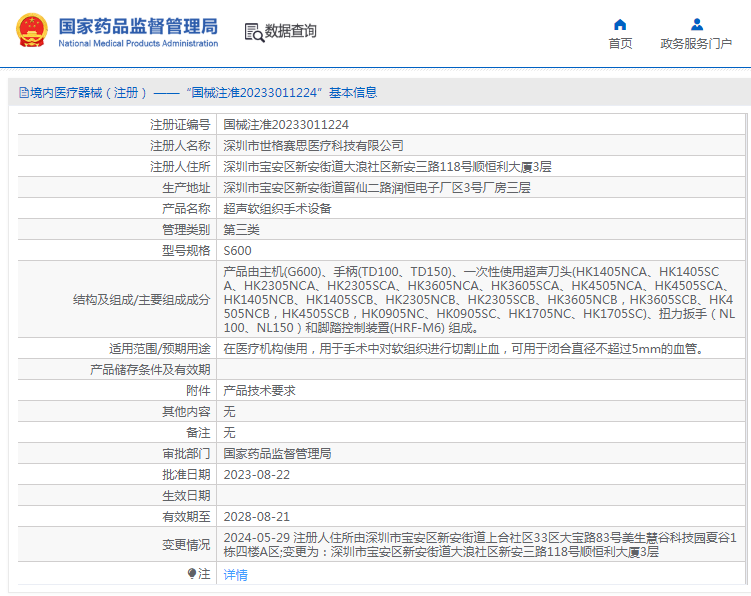The width and height of the screenshot is (751, 596).
Task: Click the 产品储存条件及有效期 row label
Action: pos(150,369)
